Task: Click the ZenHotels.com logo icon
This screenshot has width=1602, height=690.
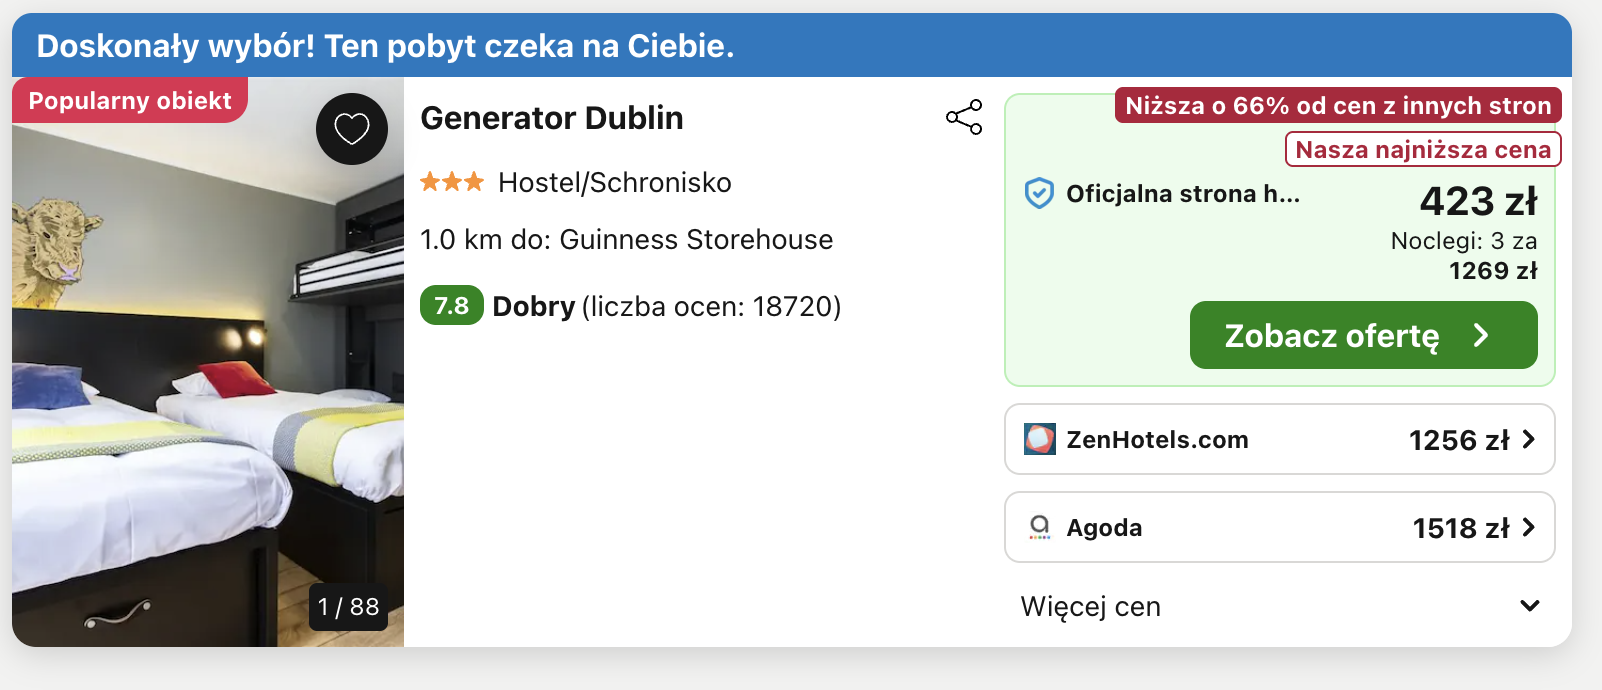Action: [x=1040, y=439]
